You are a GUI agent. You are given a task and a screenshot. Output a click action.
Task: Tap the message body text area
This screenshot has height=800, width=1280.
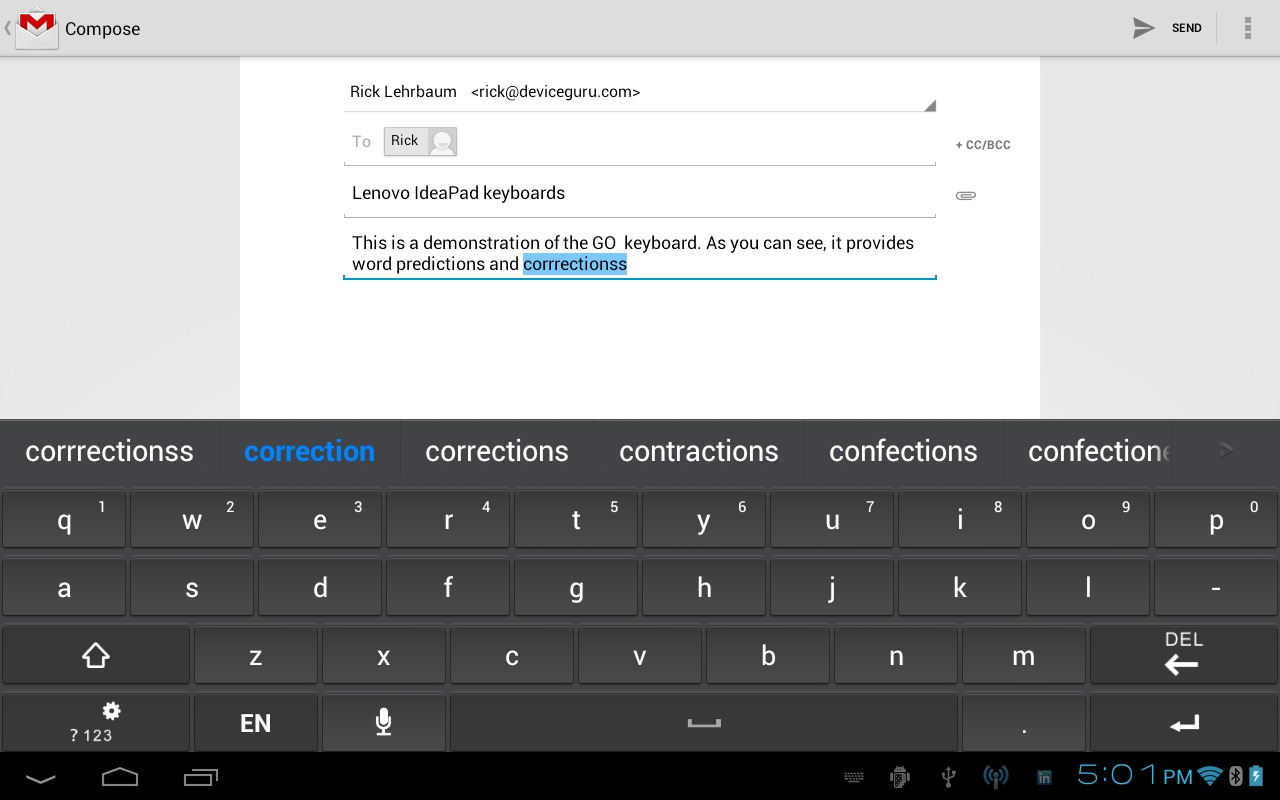tap(640, 253)
